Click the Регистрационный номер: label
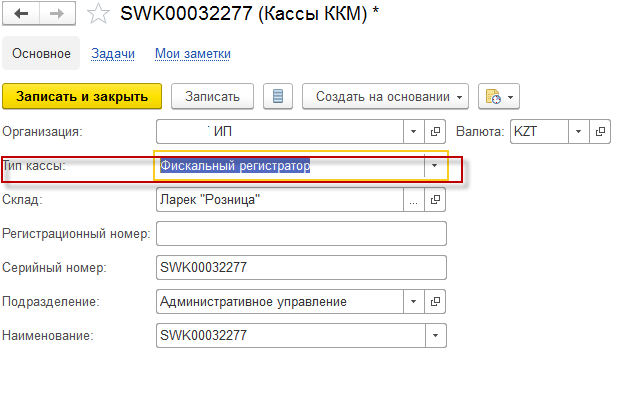This screenshot has width=639, height=396. 76,233
